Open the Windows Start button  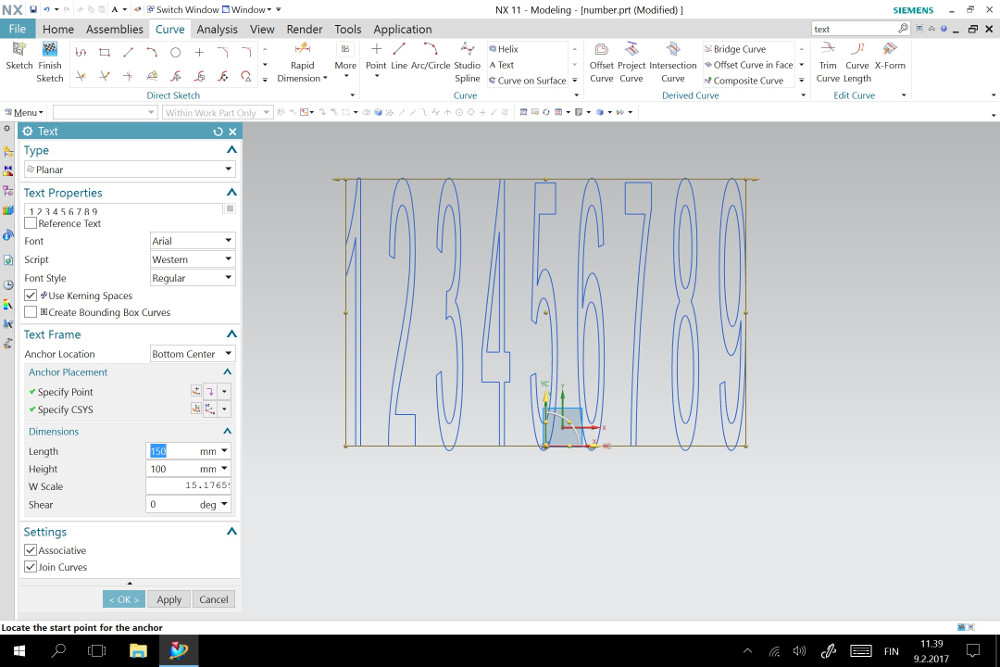coord(18,650)
